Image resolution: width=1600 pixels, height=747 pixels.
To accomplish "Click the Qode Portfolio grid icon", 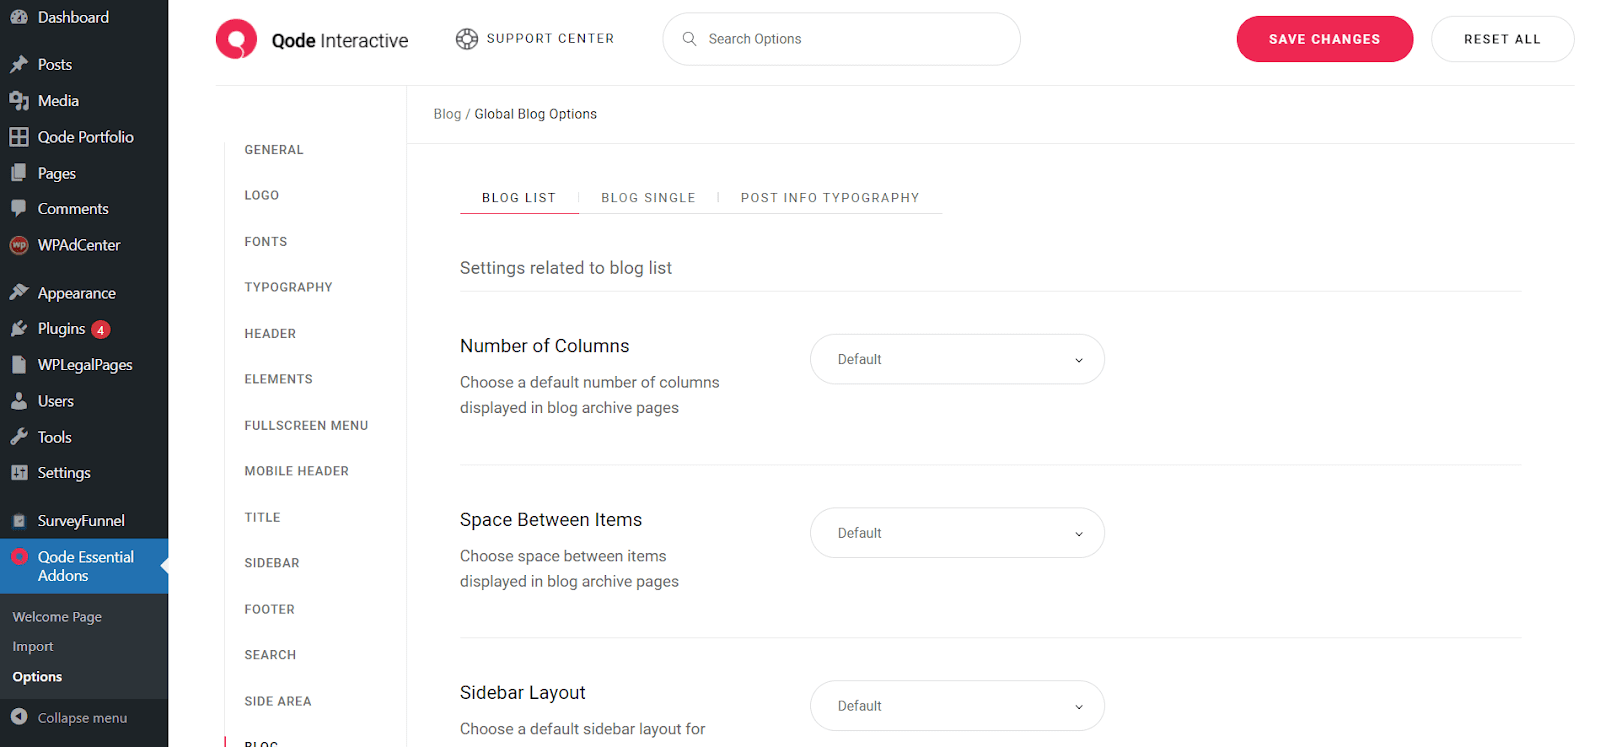I will [19, 137].
